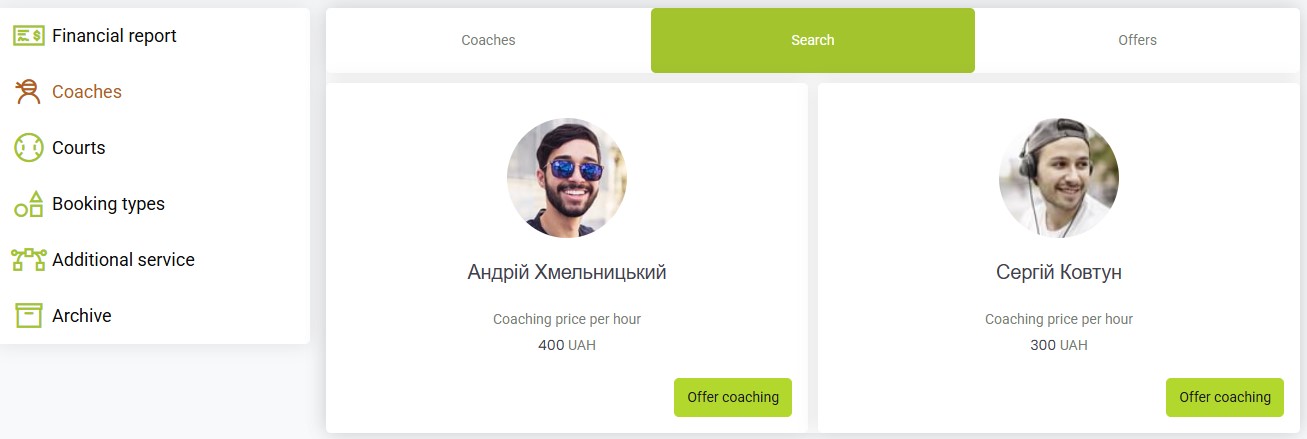
Task: Click Сергій Ковтун's profile photo
Action: [x=1059, y=178]
